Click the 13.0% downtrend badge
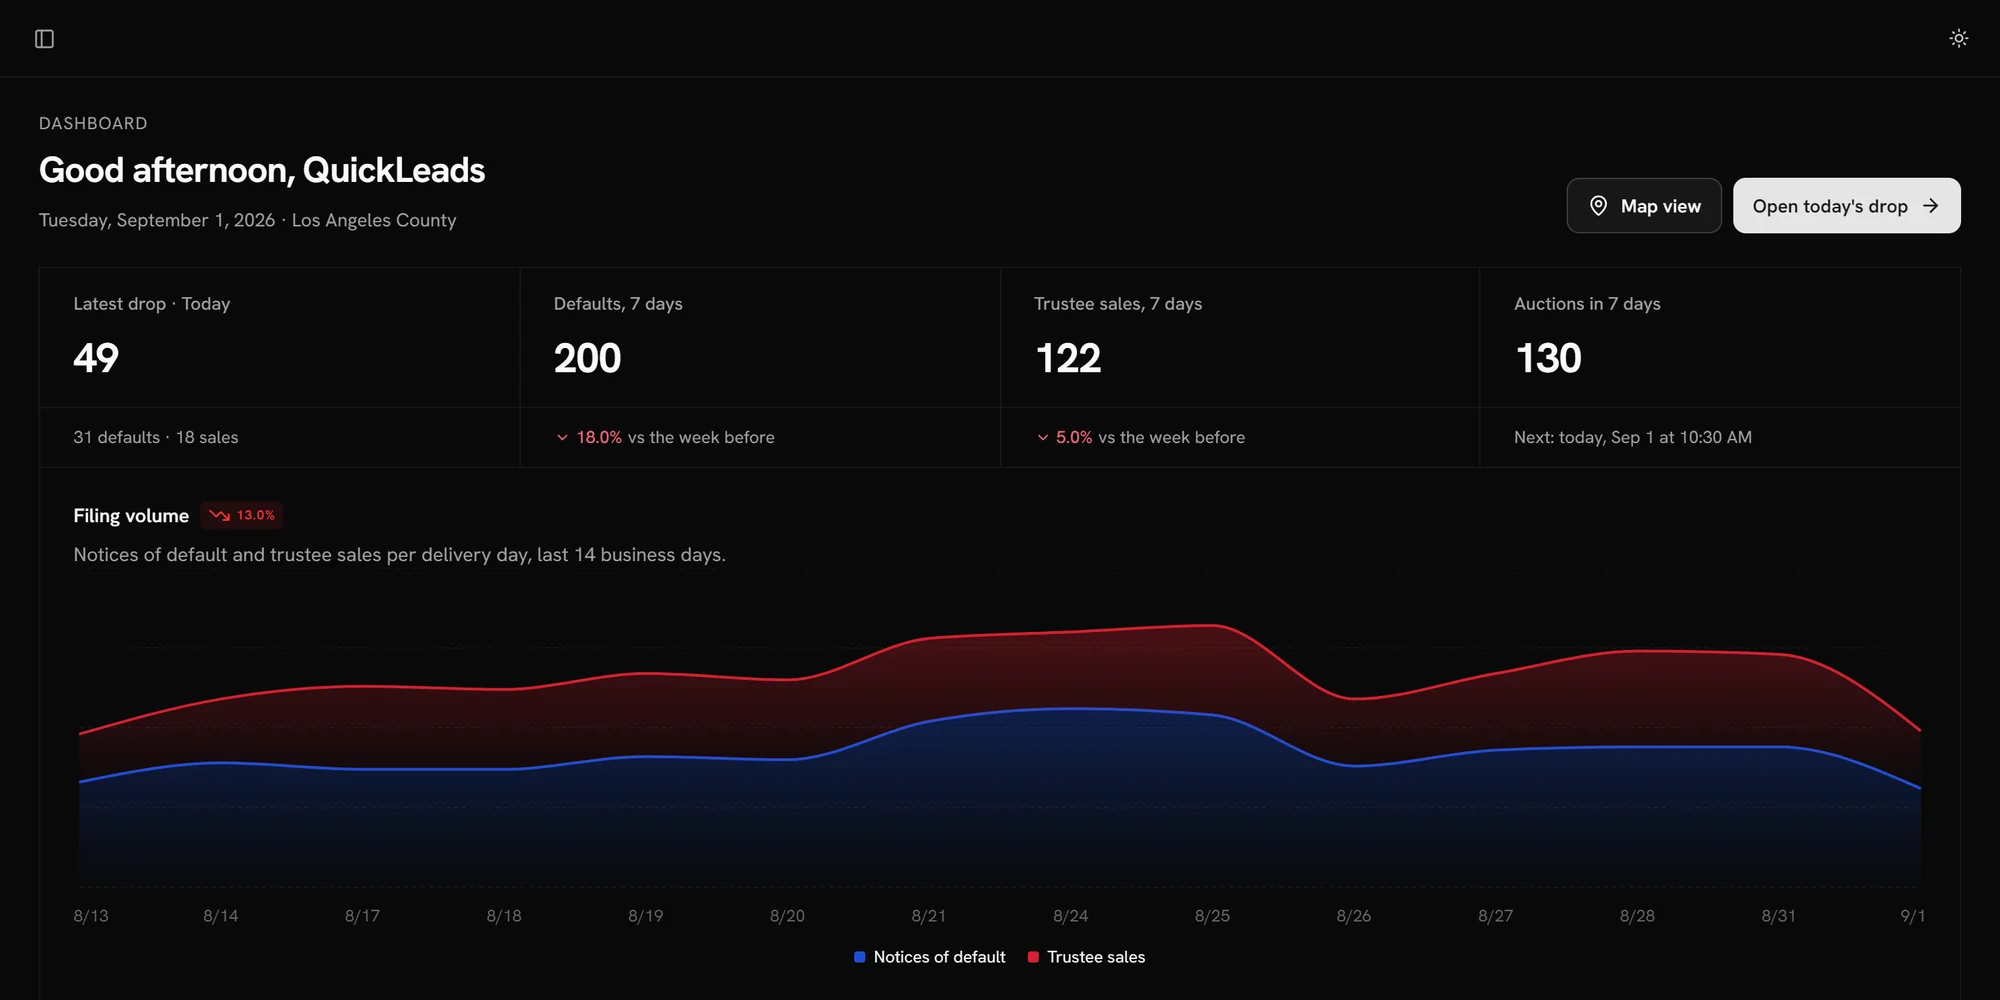The image size is (2000, 1000). point(242,515)
